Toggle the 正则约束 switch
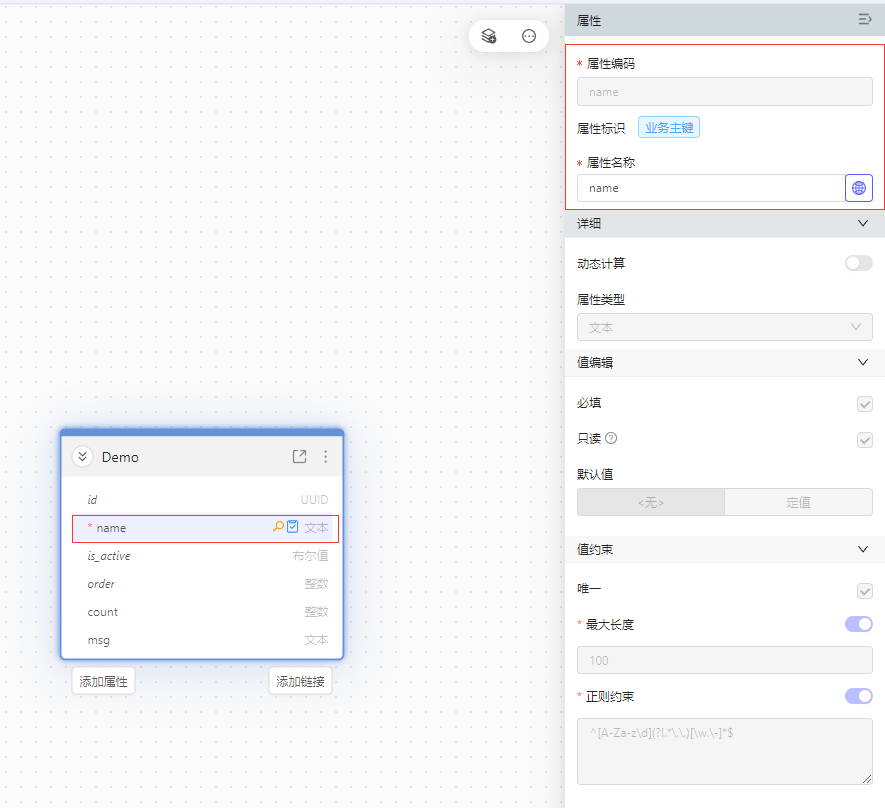The height and width of the screenshot is (808, 885). (x=858, y=696)
